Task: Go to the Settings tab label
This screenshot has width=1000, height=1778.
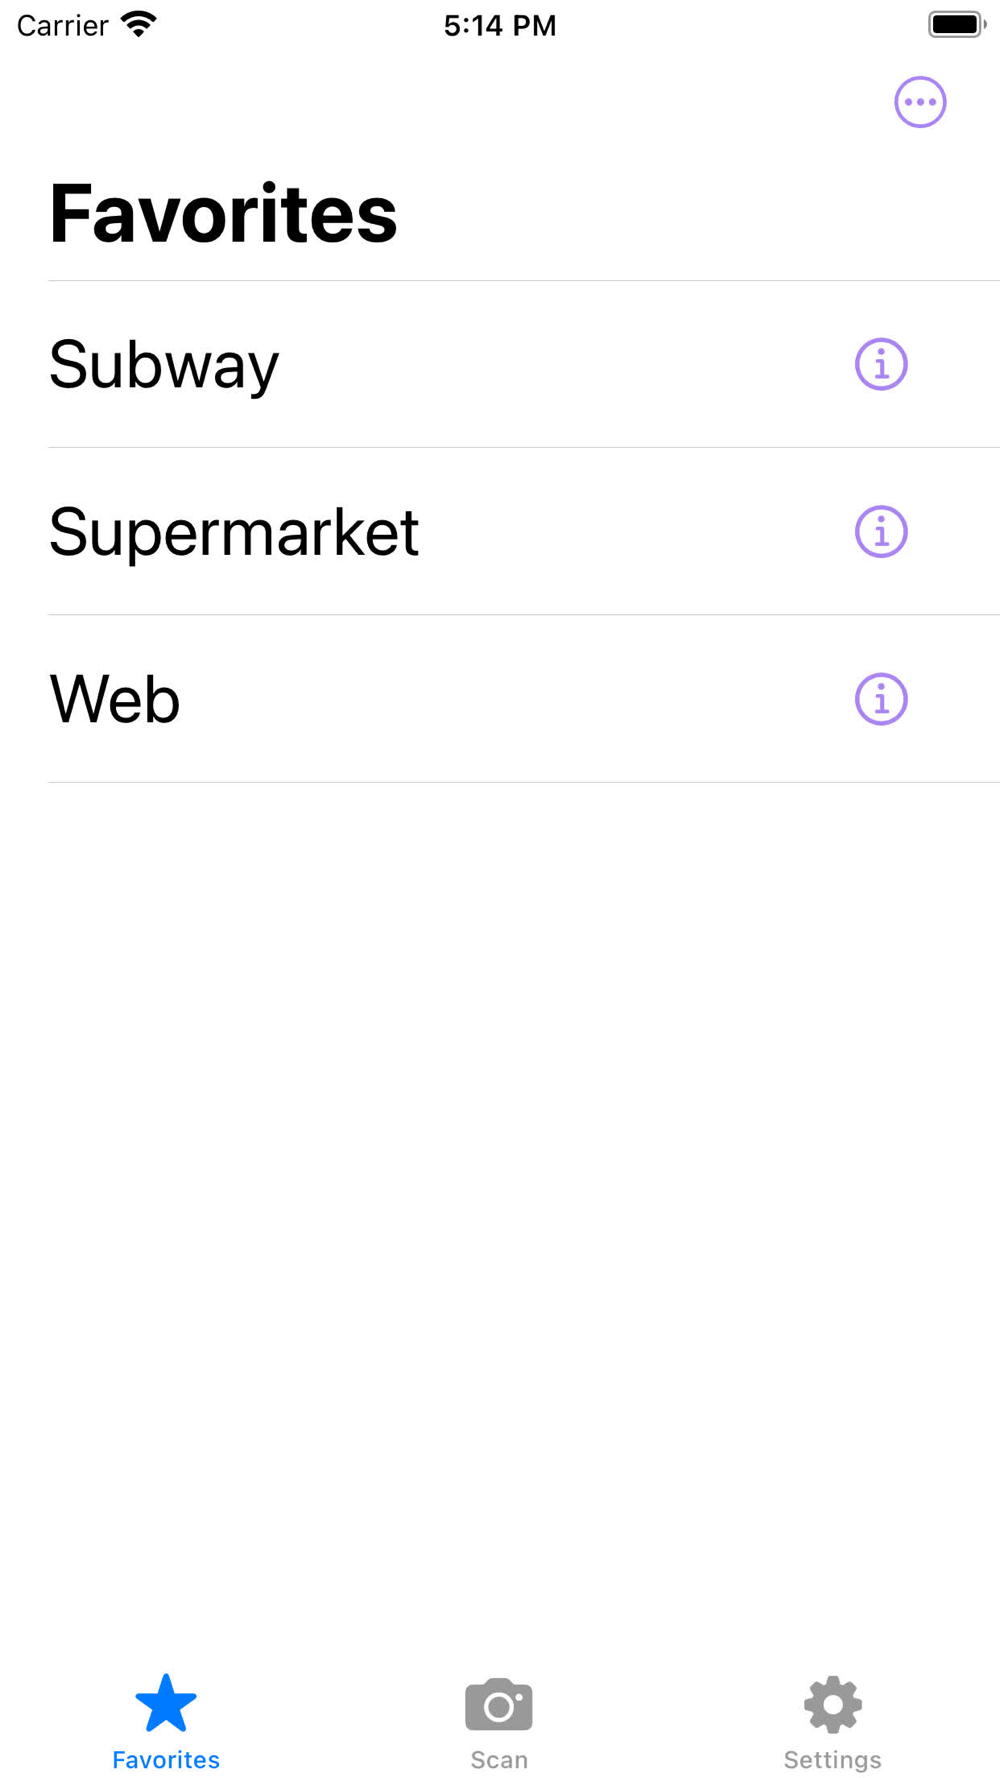Action: point(833,1760)
